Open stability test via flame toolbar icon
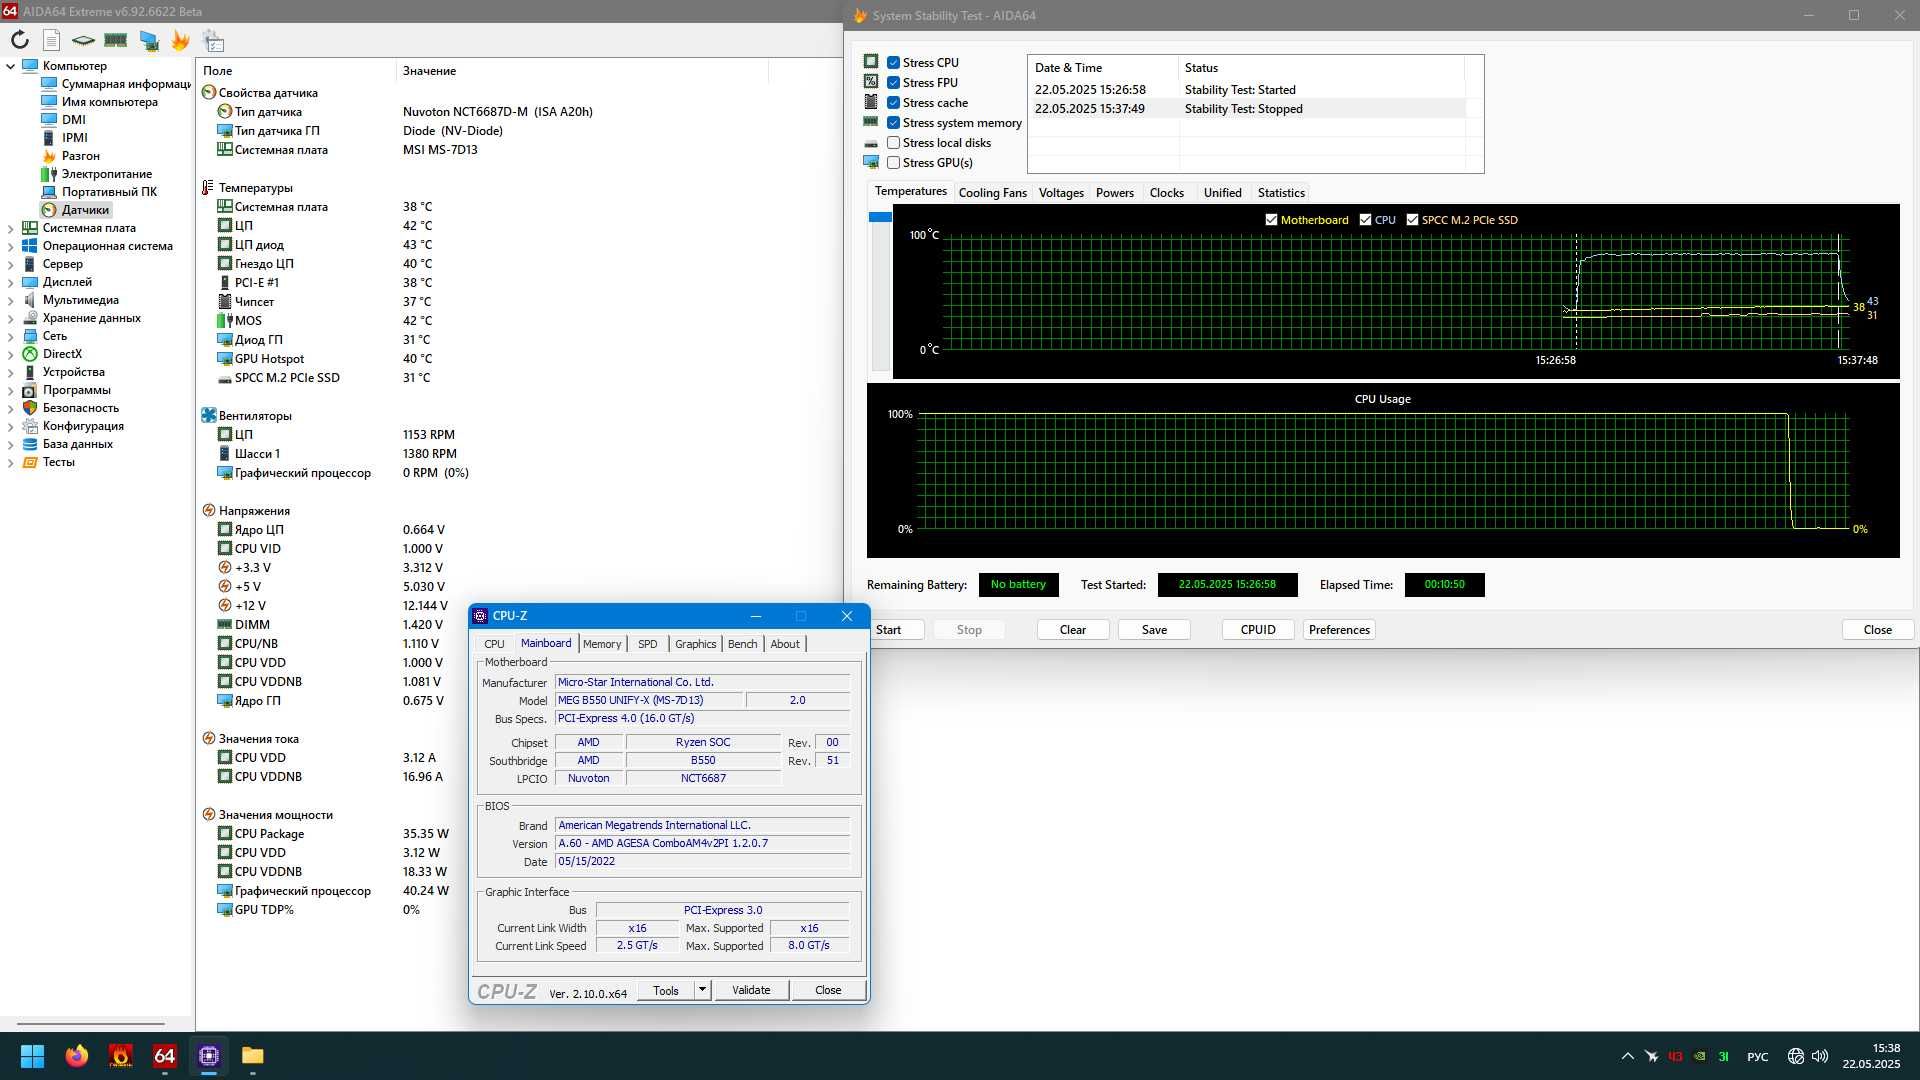The height and width of the screenshot is (1080, 1920). coord(181,40)
